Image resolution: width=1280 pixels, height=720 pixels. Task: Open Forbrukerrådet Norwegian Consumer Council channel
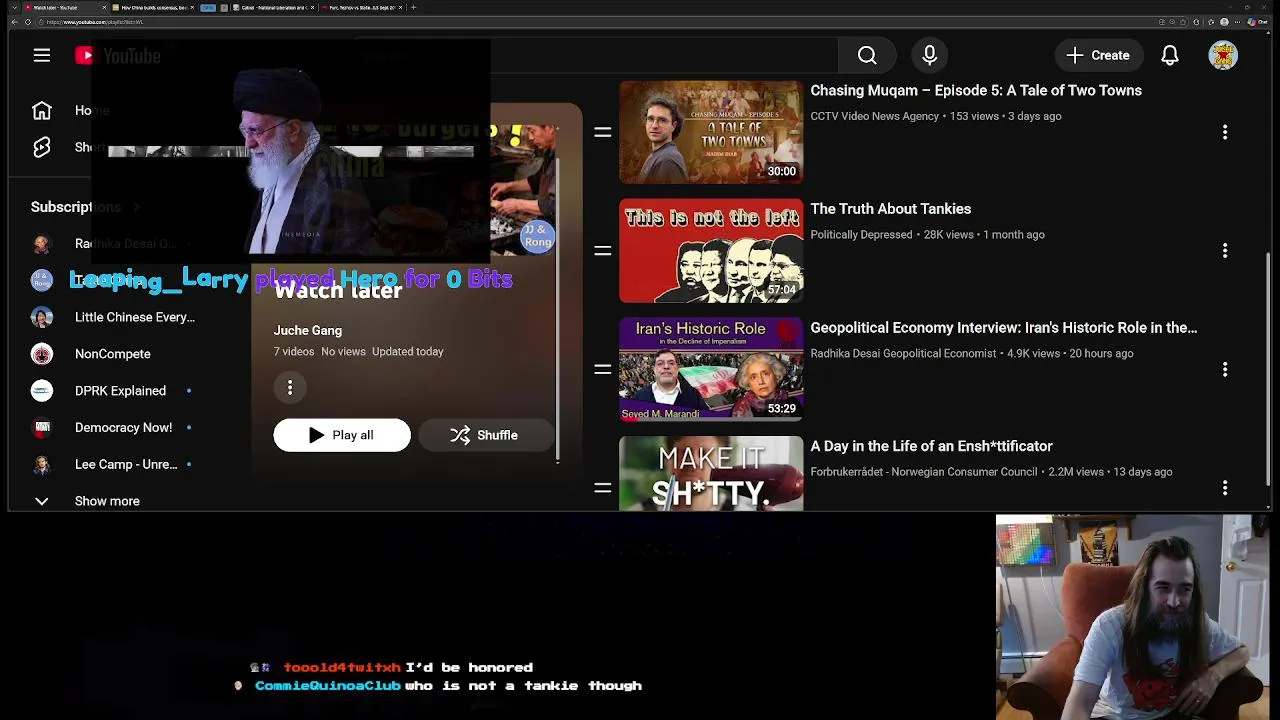click(924, 472)
